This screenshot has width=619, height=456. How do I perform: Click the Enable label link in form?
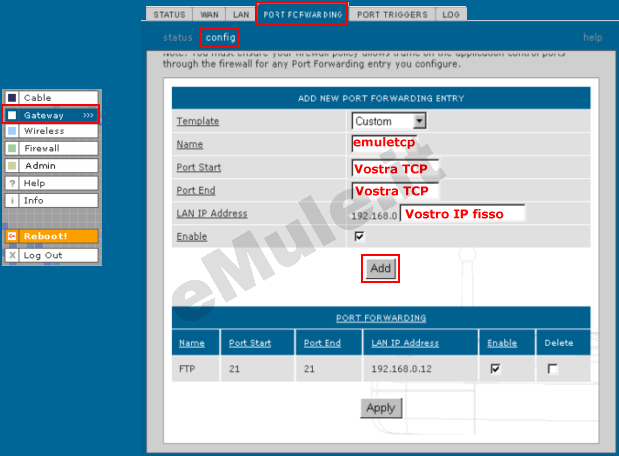point(192,236)
